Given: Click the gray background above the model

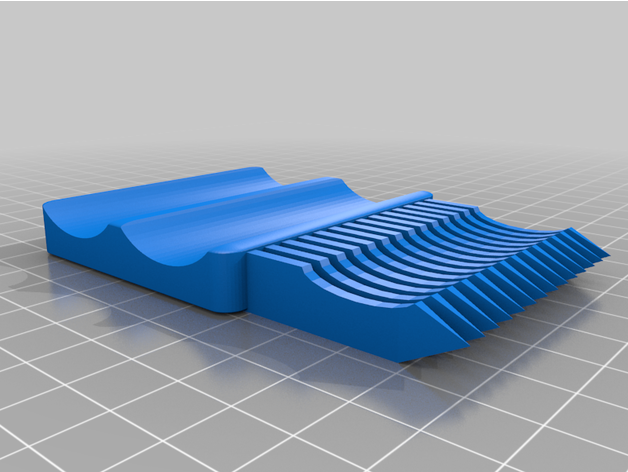Looking at the screenshot, I should coord(314,60).
